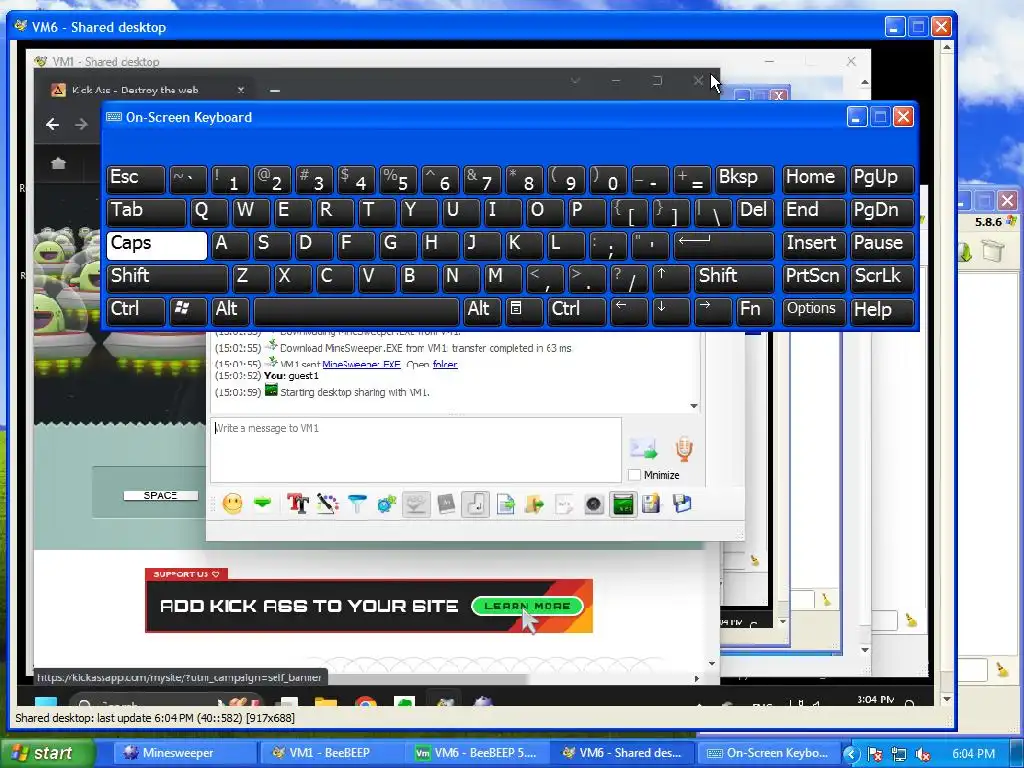Click the chat log scroll down arrow
The image size is (1024, 768).
(694, 406)
